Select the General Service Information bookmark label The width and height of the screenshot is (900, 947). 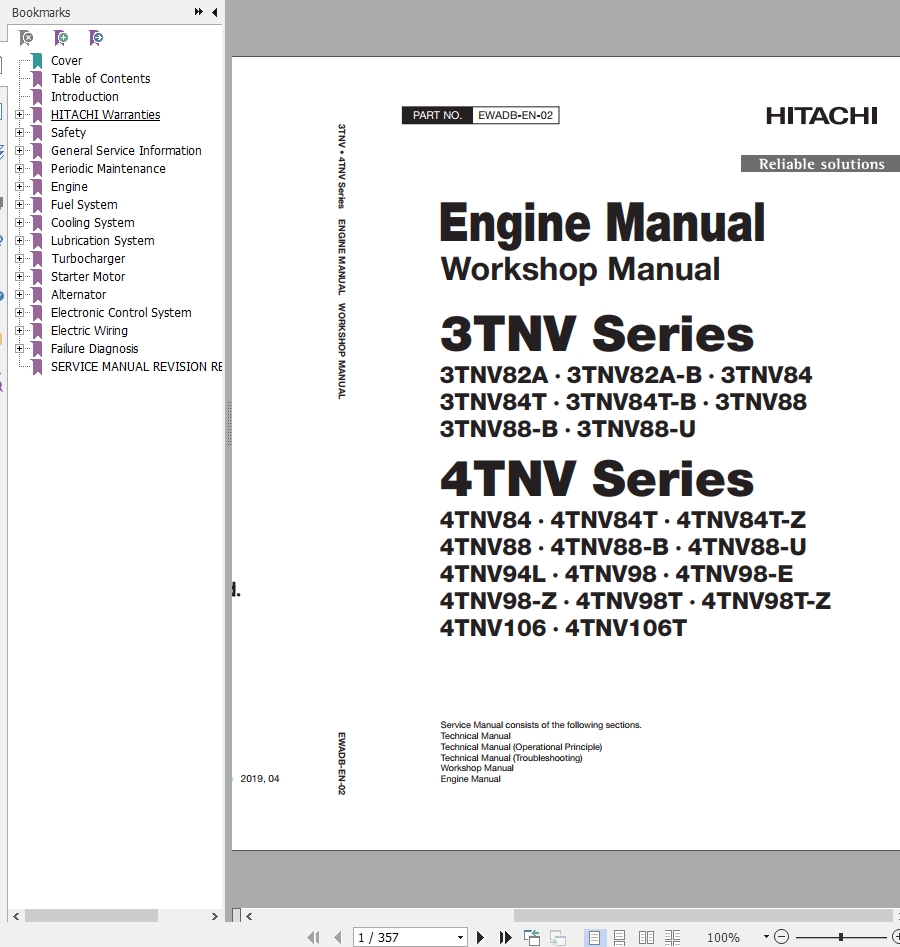(126, 151)
